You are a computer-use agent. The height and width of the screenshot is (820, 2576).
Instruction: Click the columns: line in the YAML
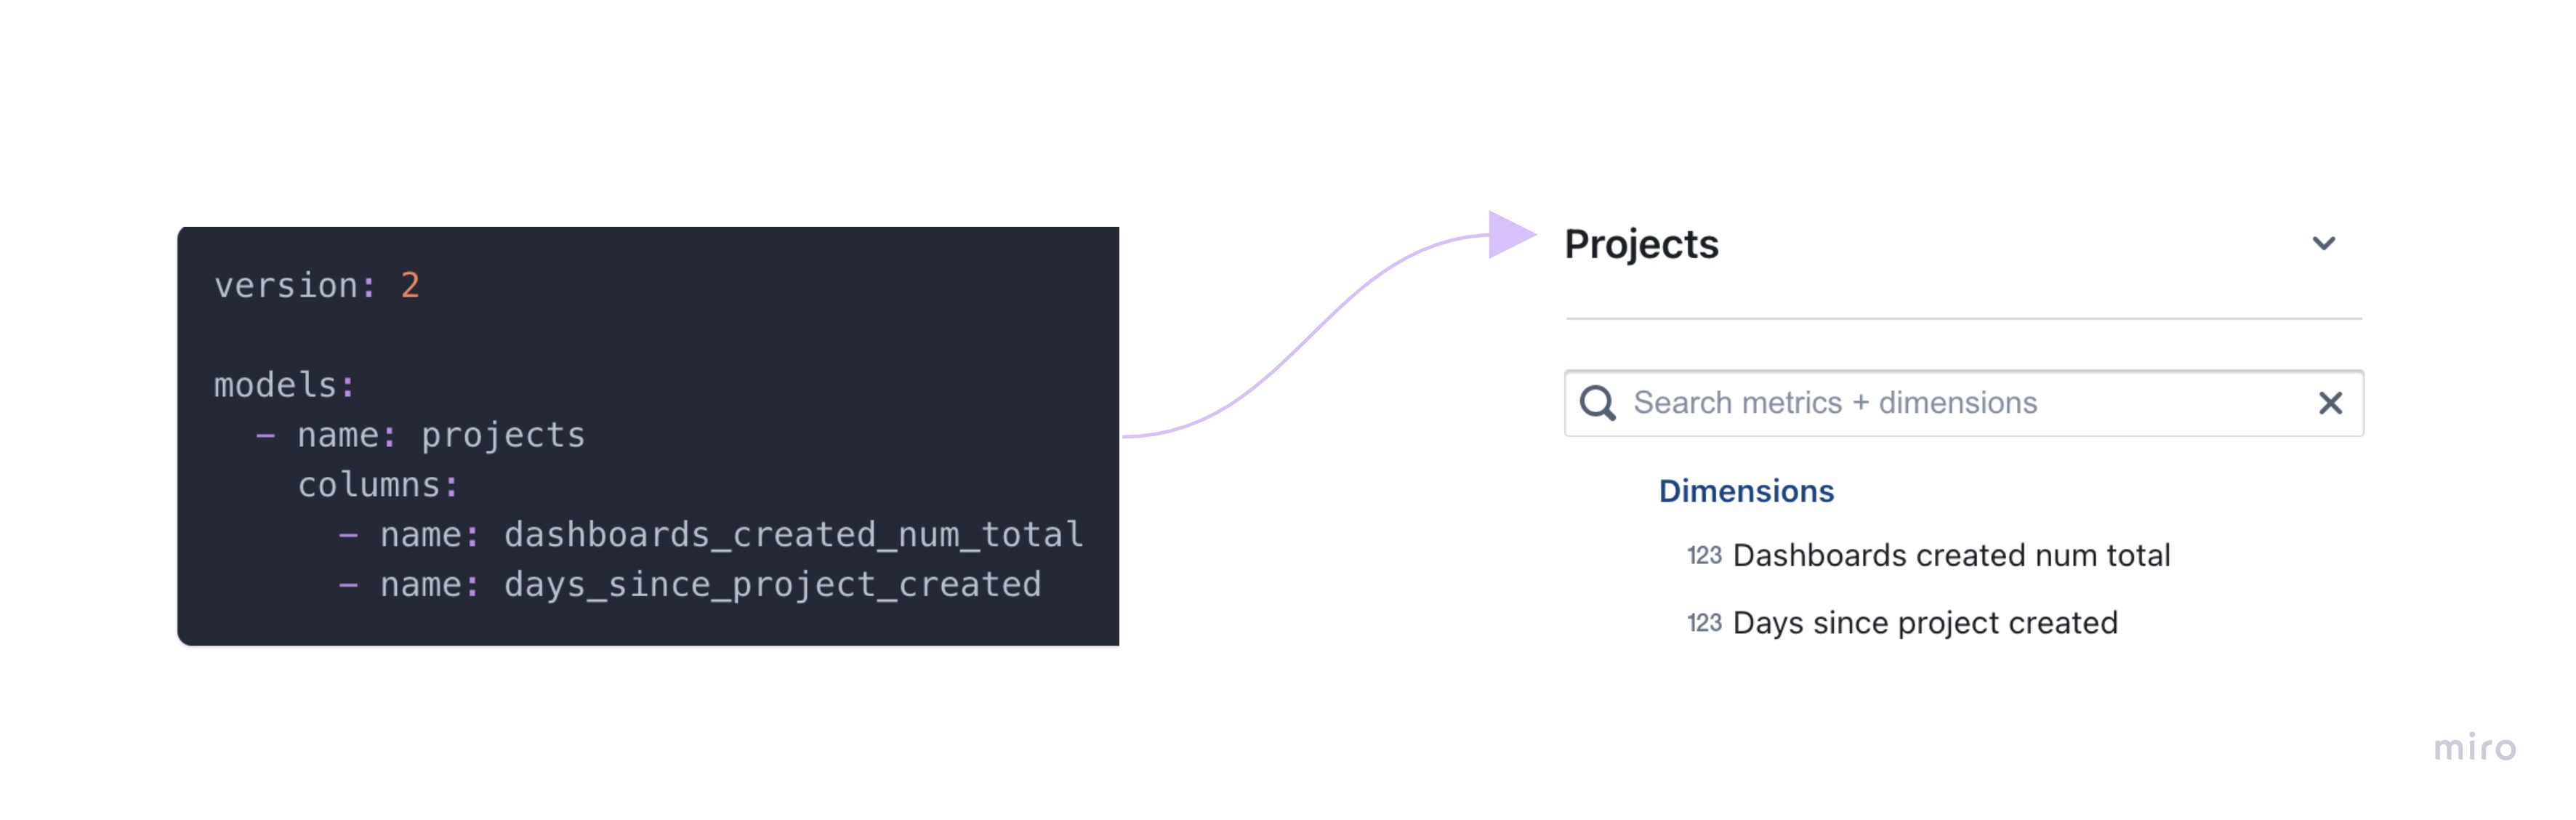(x=379, y=485)
